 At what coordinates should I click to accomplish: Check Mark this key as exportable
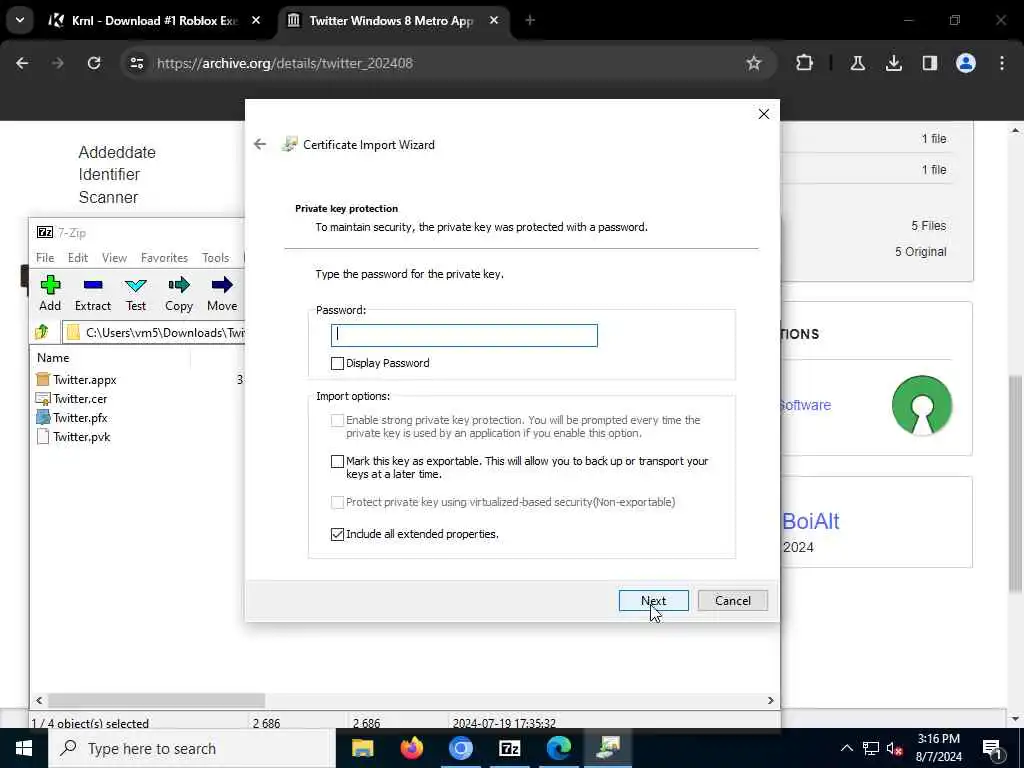[337, 461]
